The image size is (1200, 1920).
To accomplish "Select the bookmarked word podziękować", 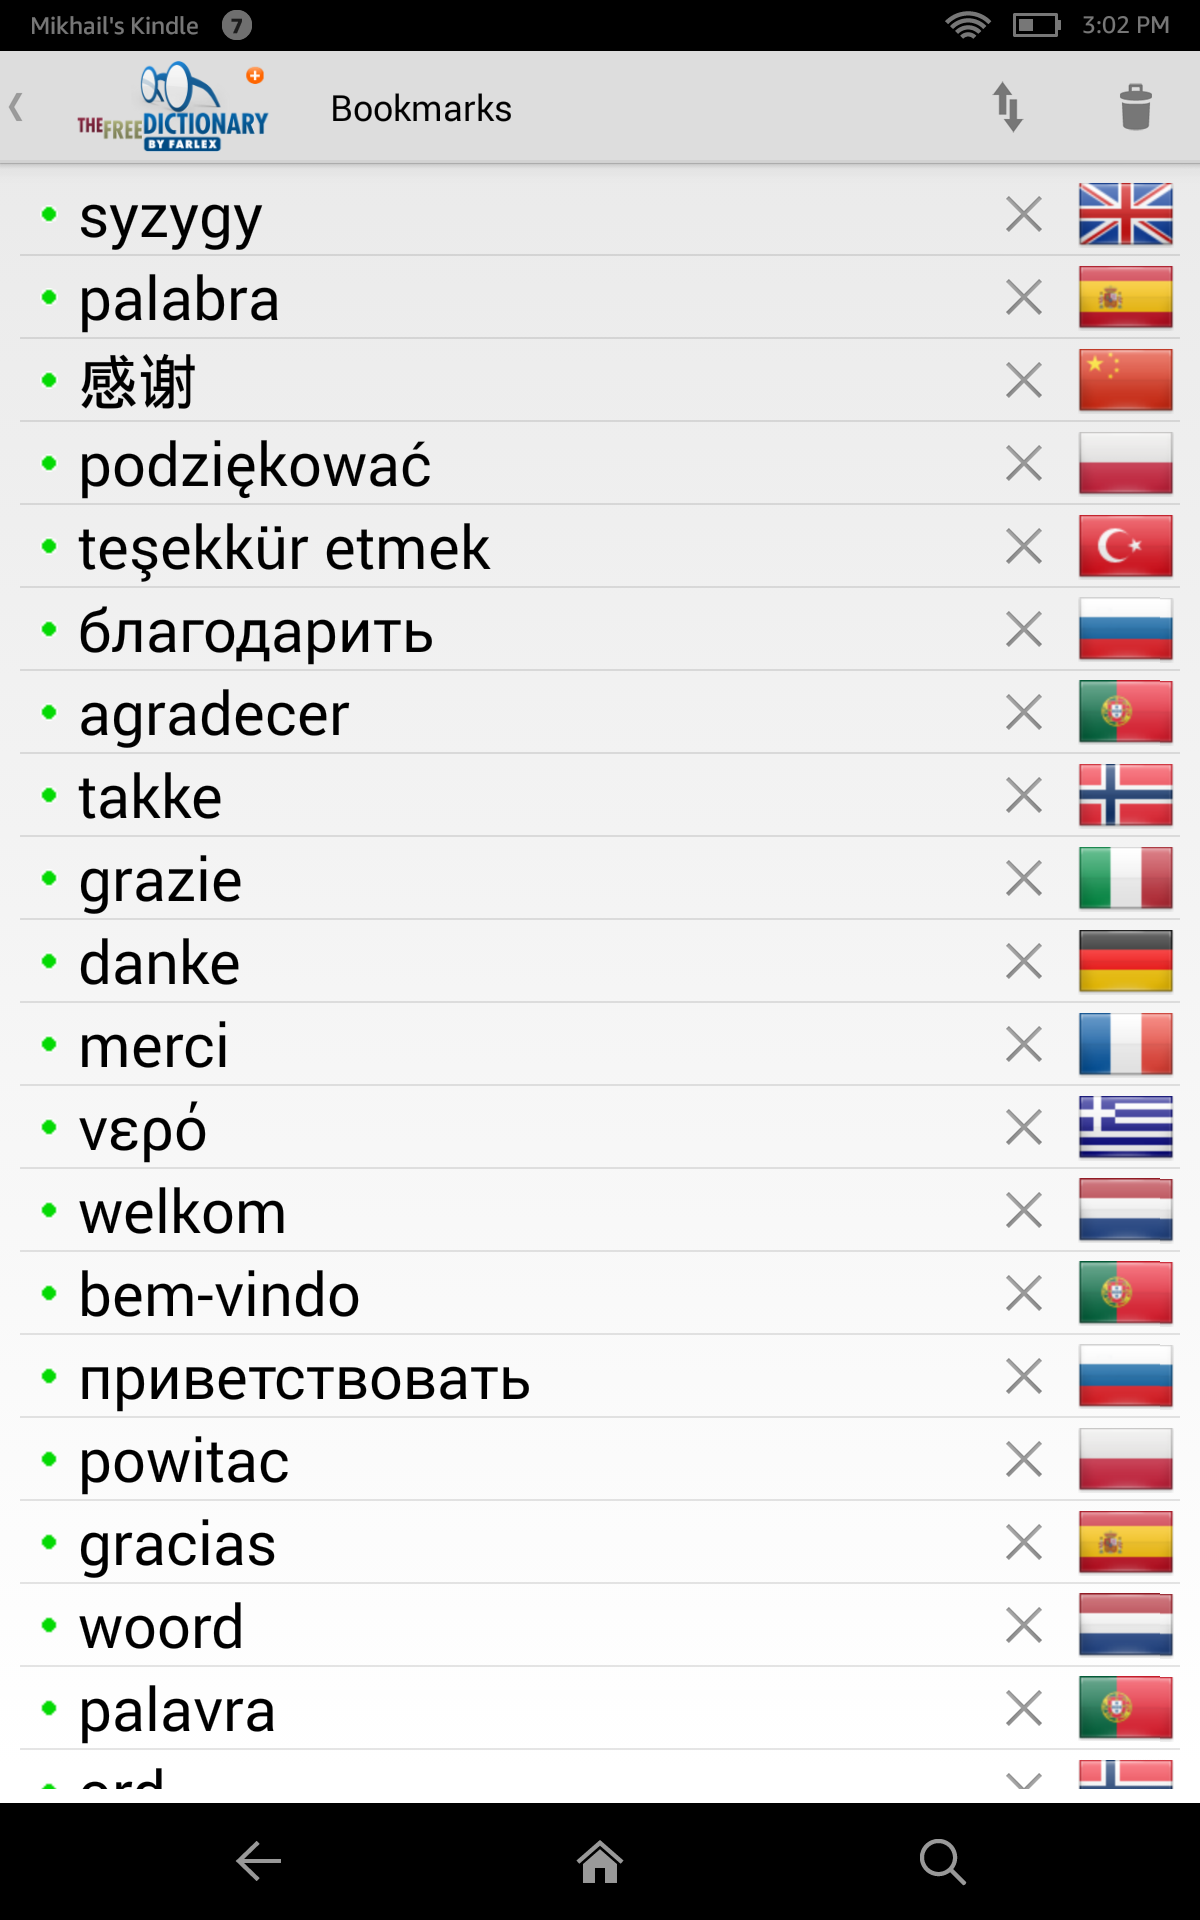I will (256, 463).
